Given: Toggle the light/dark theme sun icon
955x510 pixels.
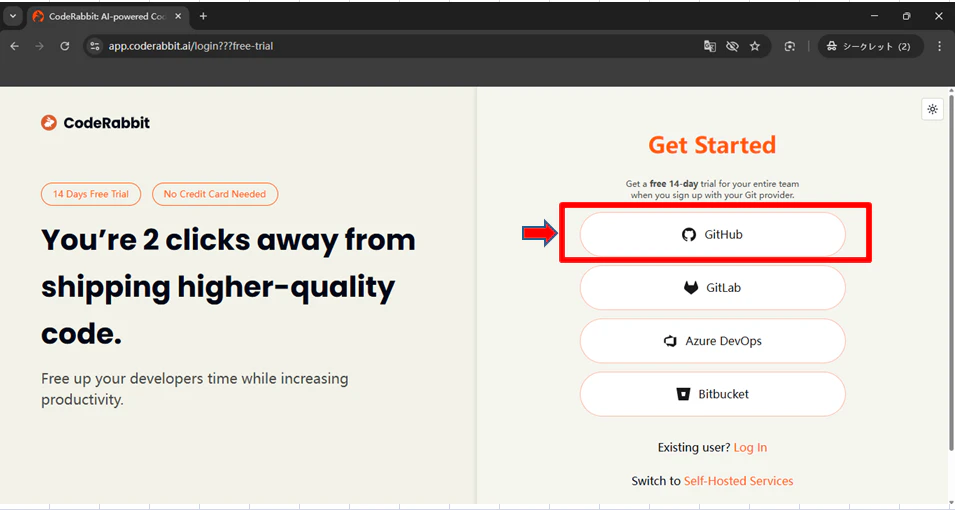Looking at the screenshot, I should [x=932, y=110].
